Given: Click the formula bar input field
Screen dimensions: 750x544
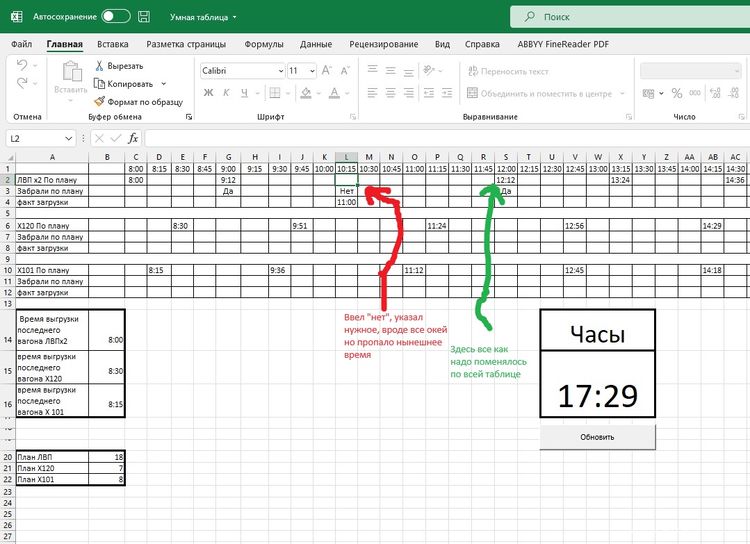Looking at the screenshot, I should [x=447, y=139].
